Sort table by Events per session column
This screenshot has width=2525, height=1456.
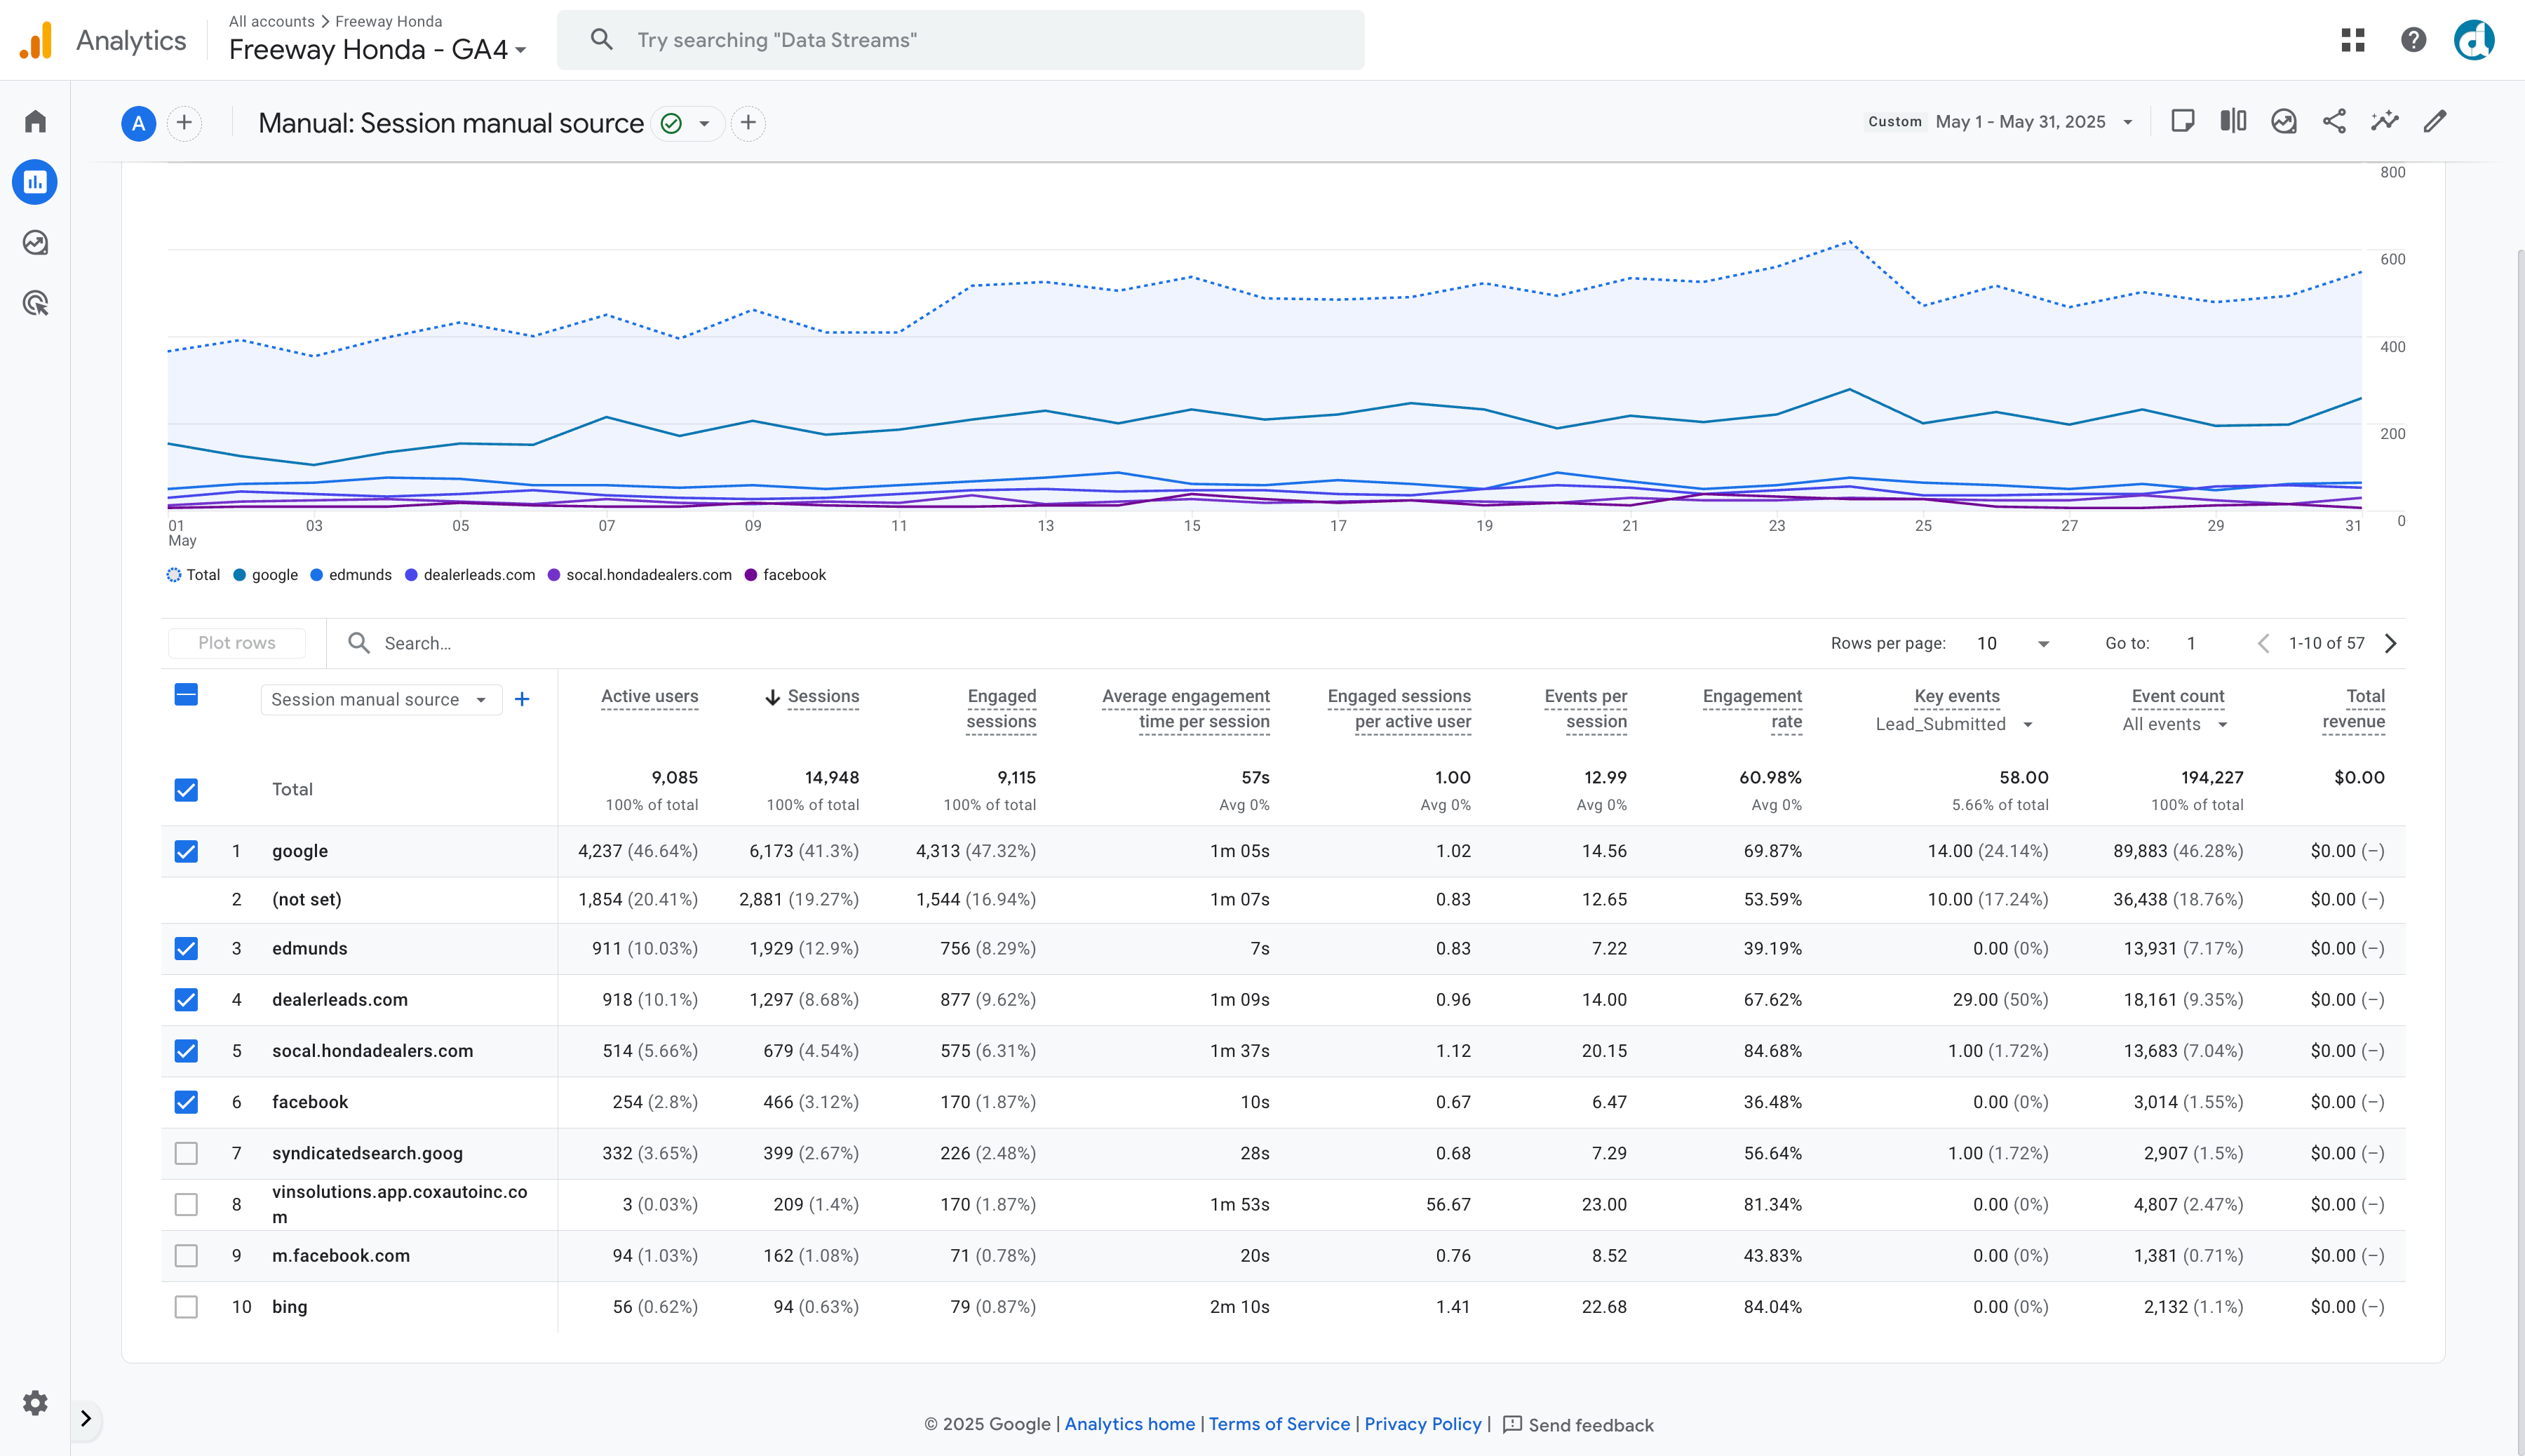(1585, 708)
